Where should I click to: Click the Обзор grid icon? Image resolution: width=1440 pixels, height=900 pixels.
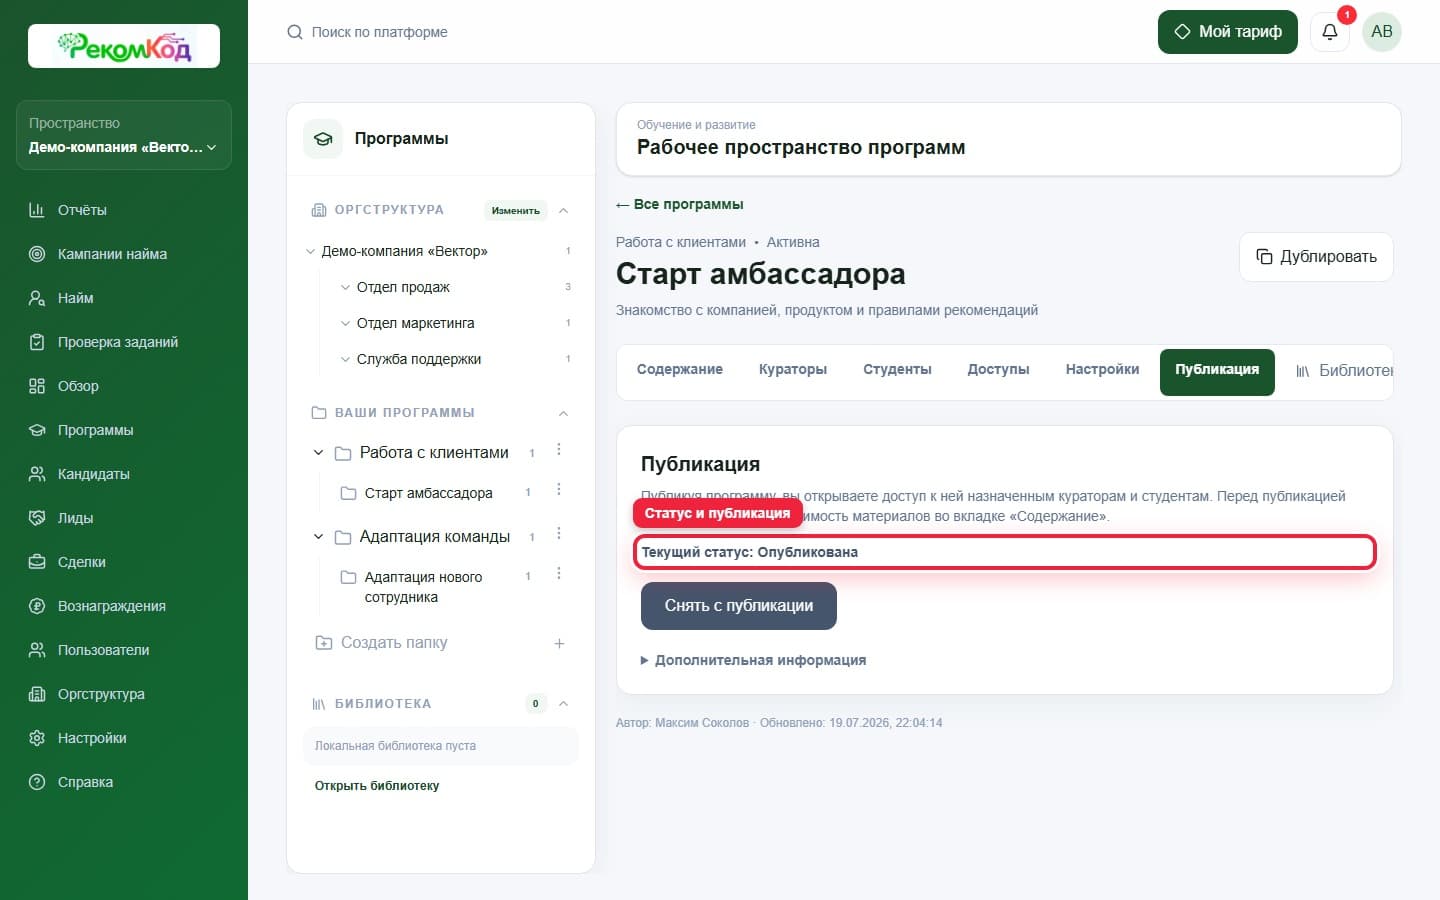(37, 386)
